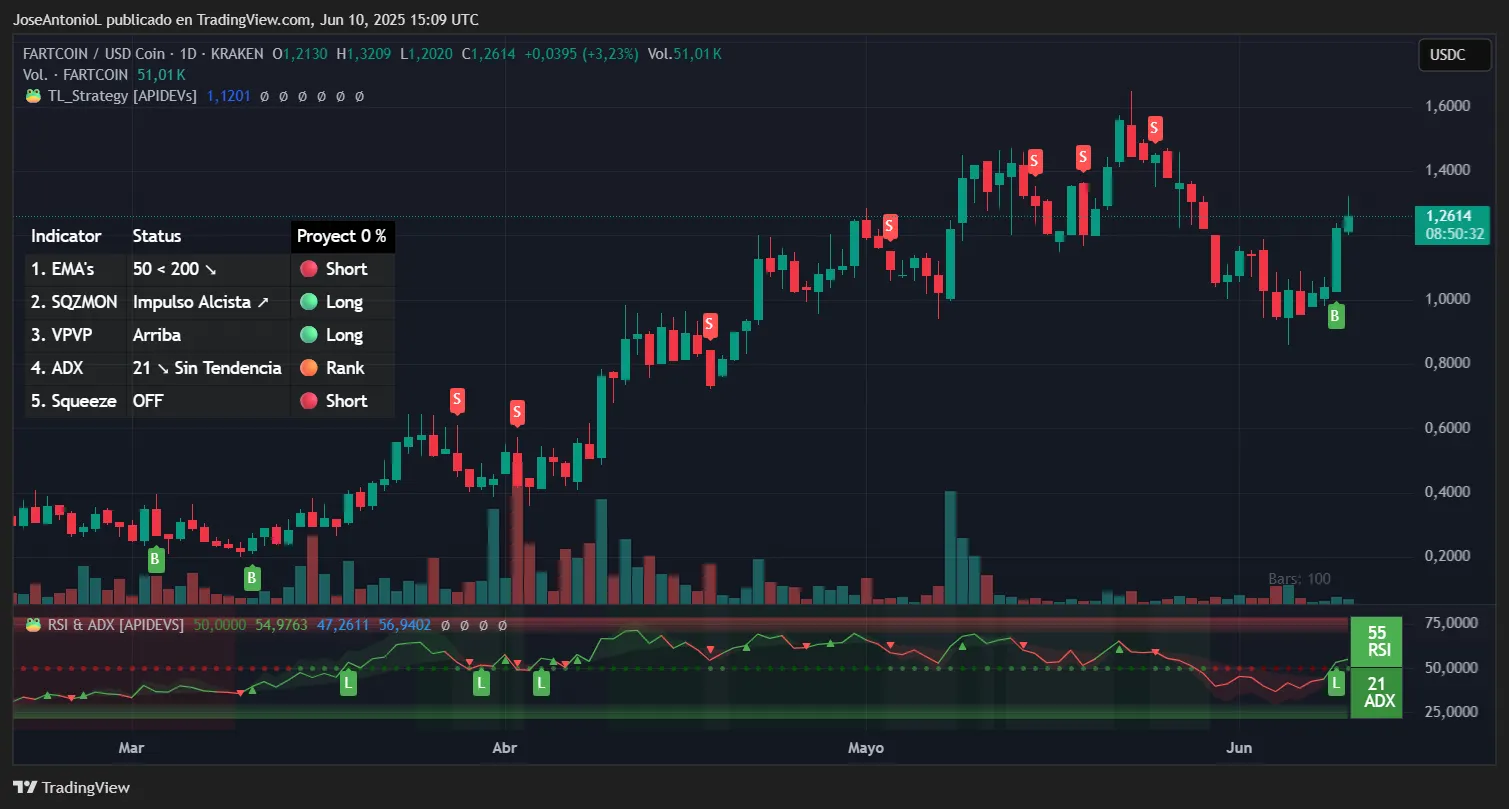Expand the Vol · FARTCOIN legend entry
The width and height of the screenshot is (1509, 809).
point(76,75)
